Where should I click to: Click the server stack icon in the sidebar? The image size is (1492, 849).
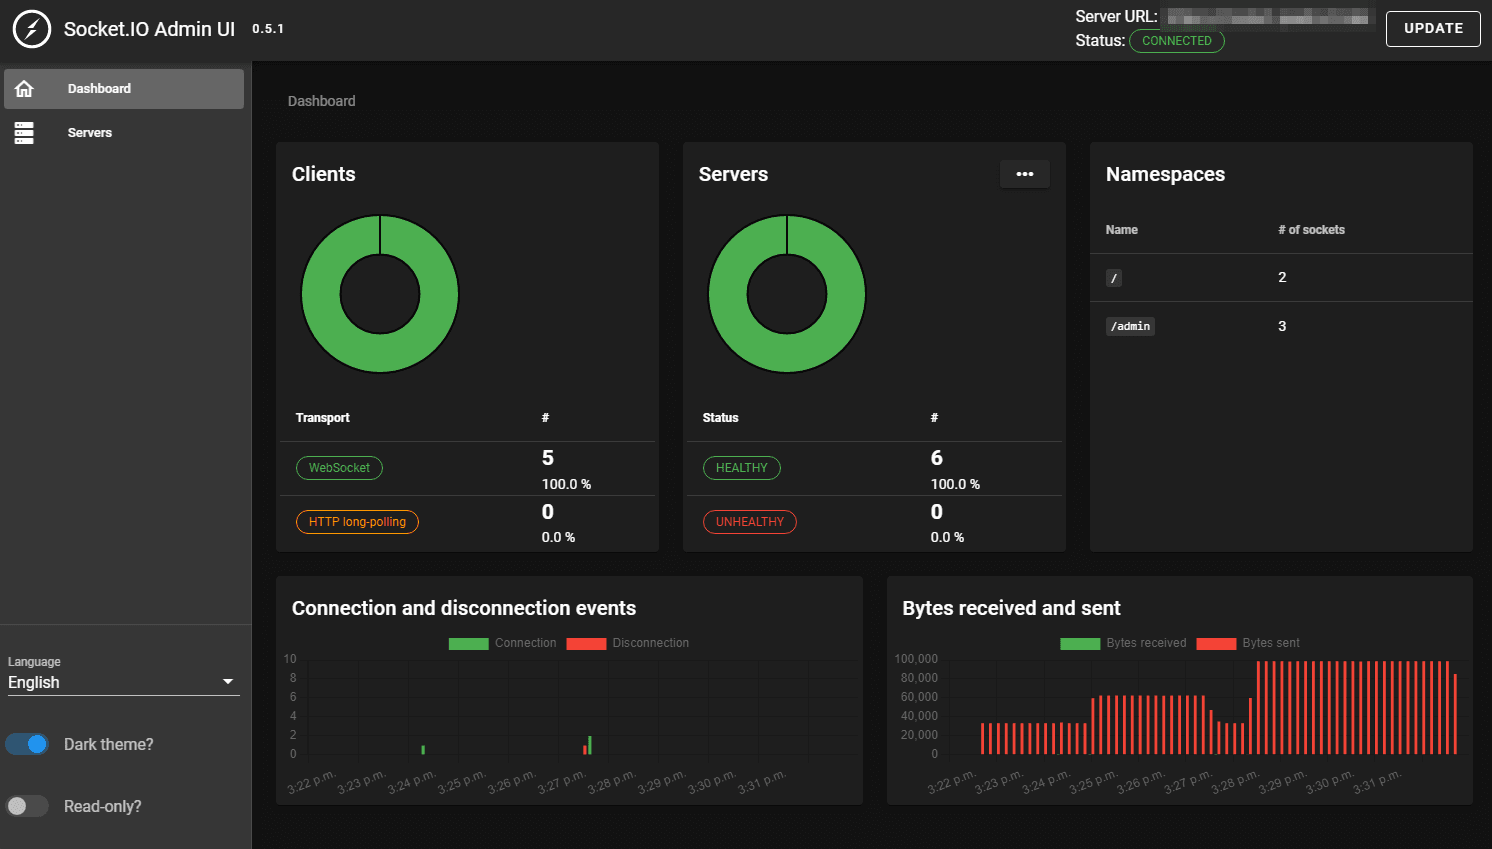[24, 132]
